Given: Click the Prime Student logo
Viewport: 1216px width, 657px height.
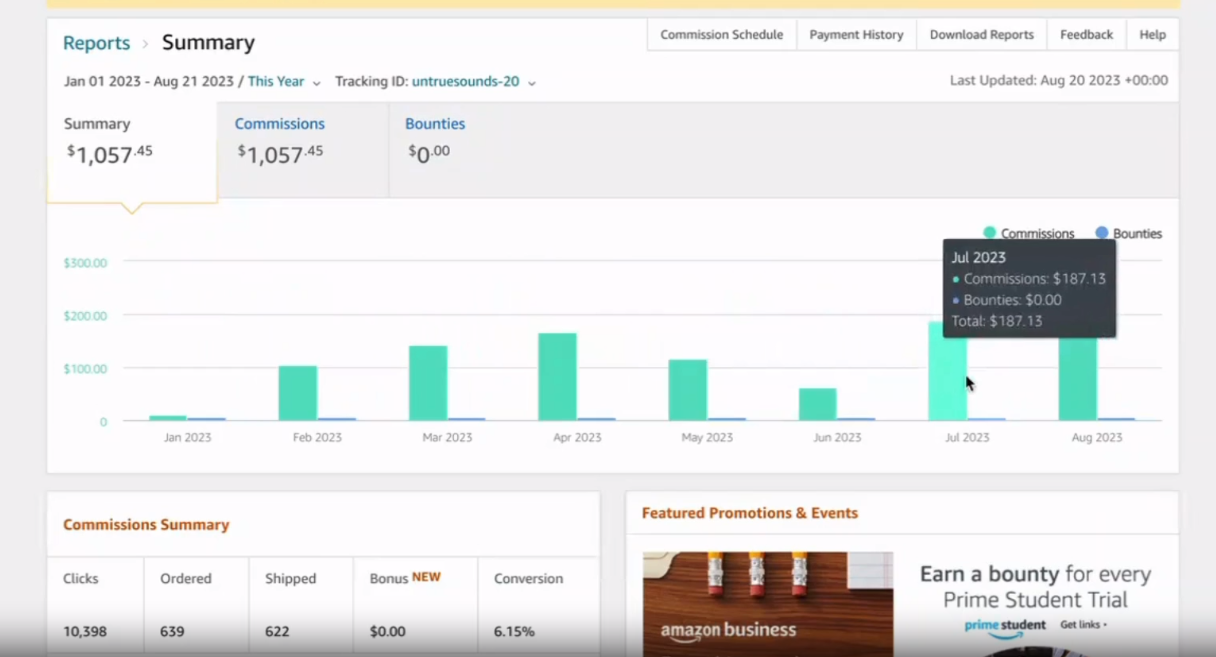Looking at the screenshot, I should click(1005, 626).
